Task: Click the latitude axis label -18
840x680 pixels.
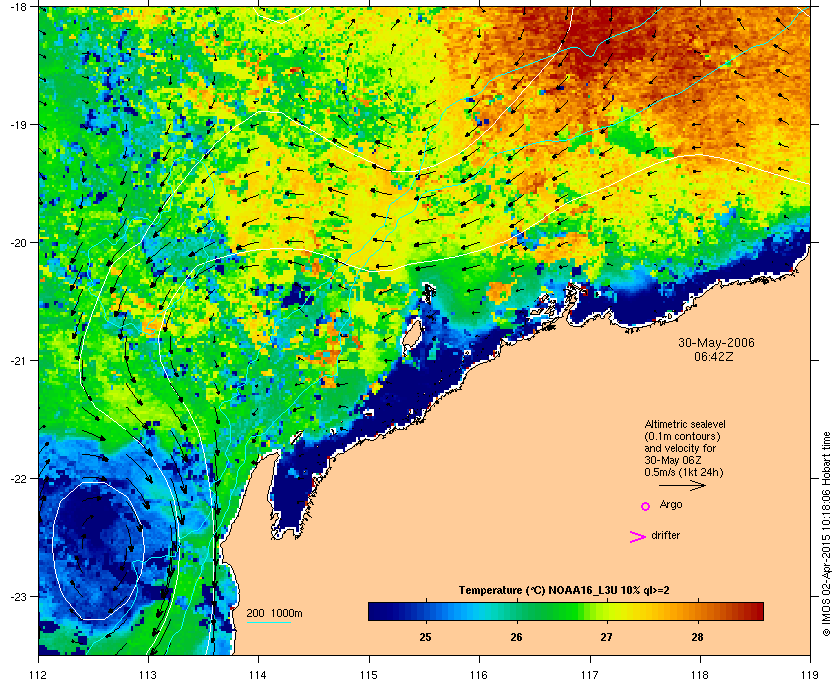Action: click(18, 6)
